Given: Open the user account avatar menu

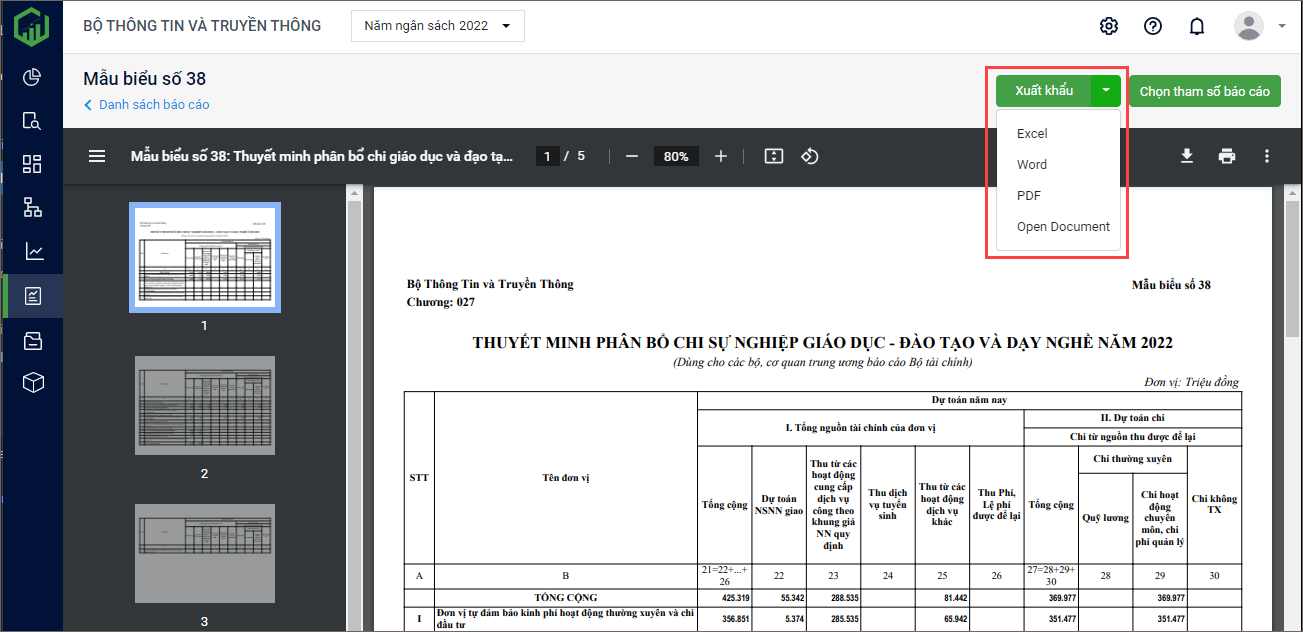Looking at the screenshot, I should [1249, 26].
